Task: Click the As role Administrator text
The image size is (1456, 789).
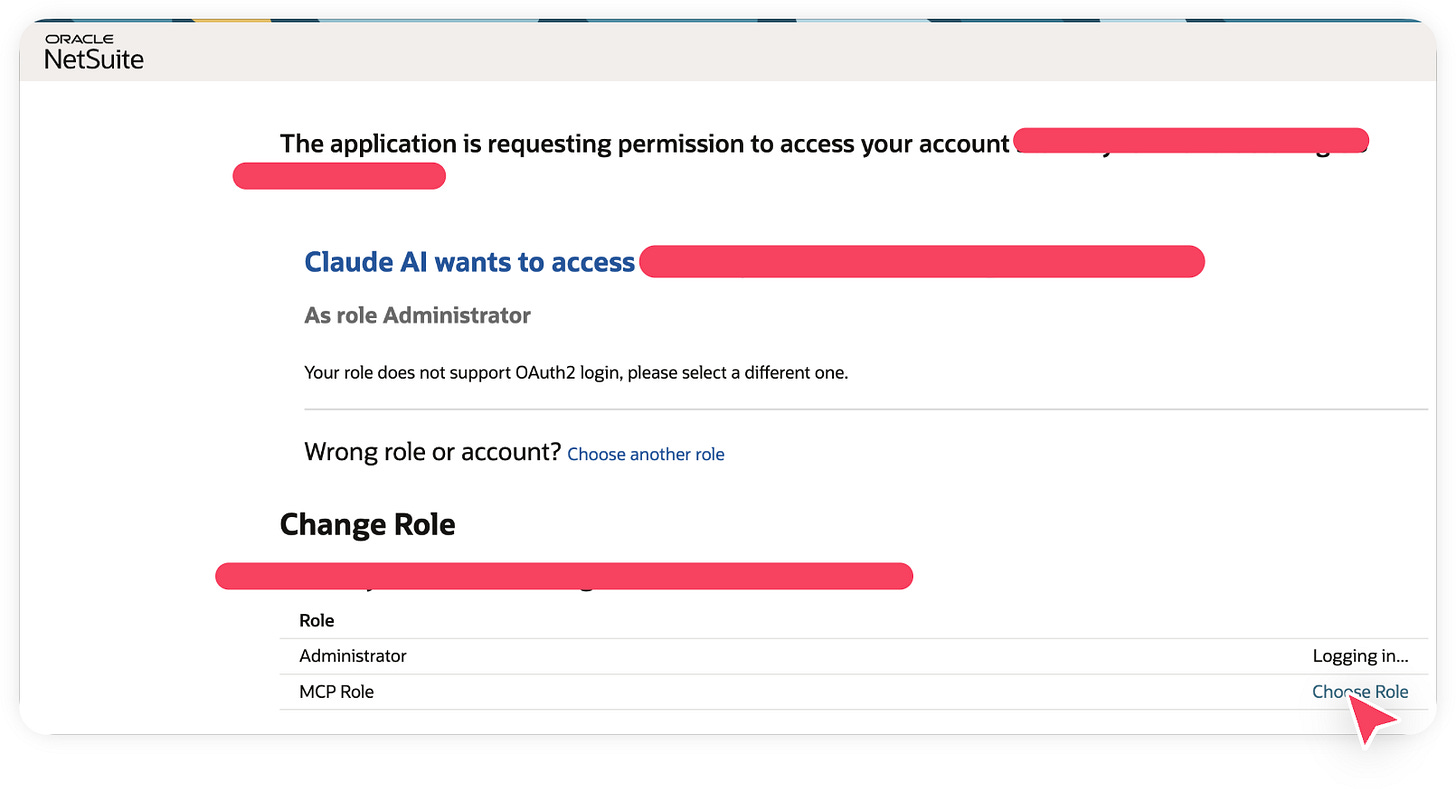Action: coord(417,315)
